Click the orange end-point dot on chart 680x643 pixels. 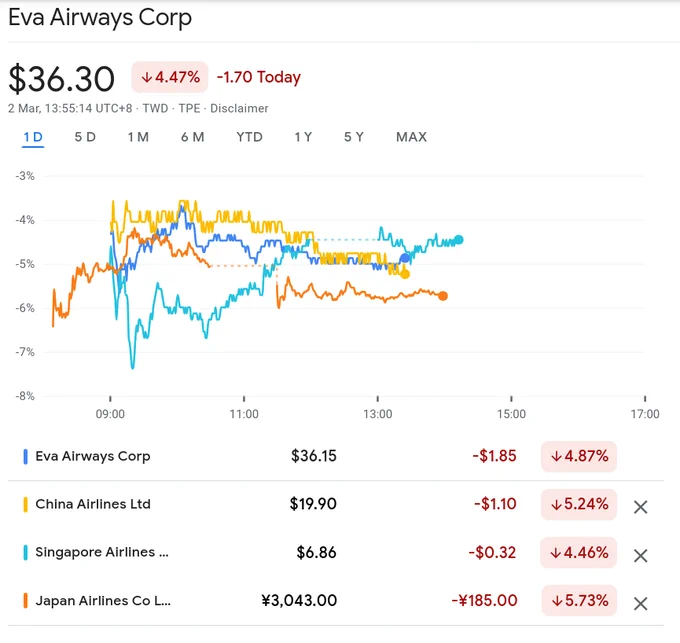443,296
